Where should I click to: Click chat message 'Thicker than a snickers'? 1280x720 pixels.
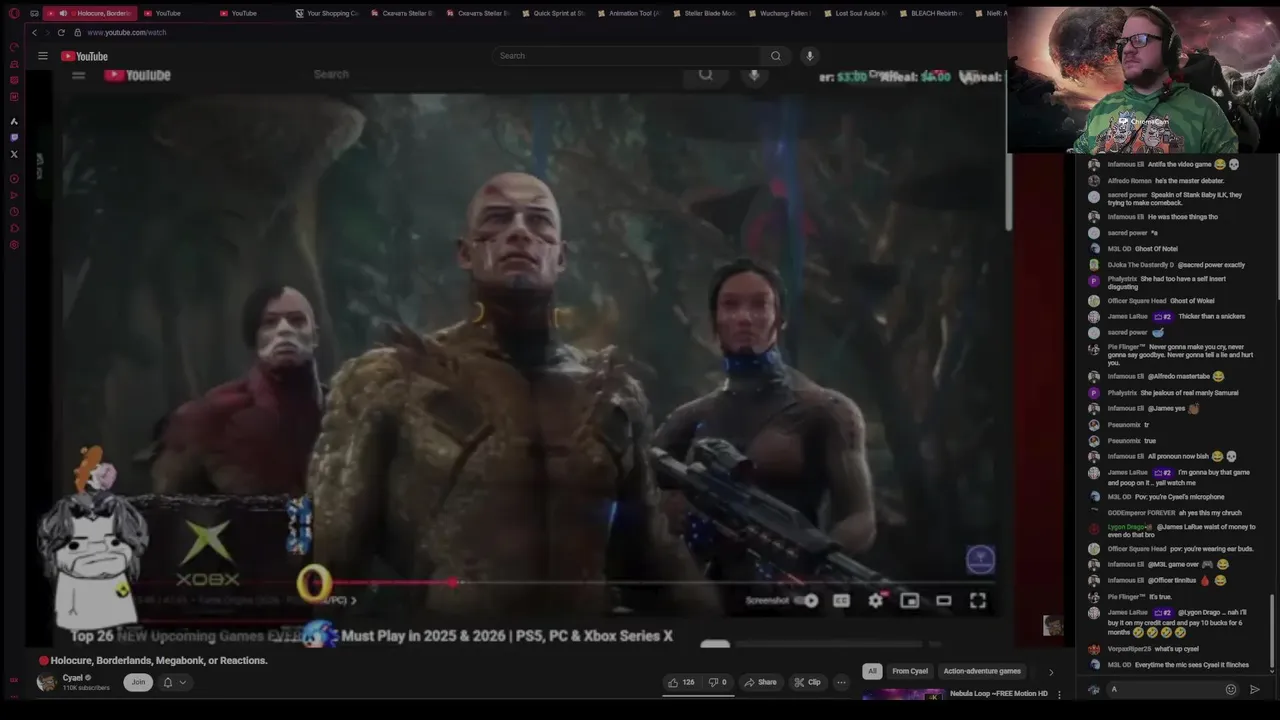click(1212, 316)
